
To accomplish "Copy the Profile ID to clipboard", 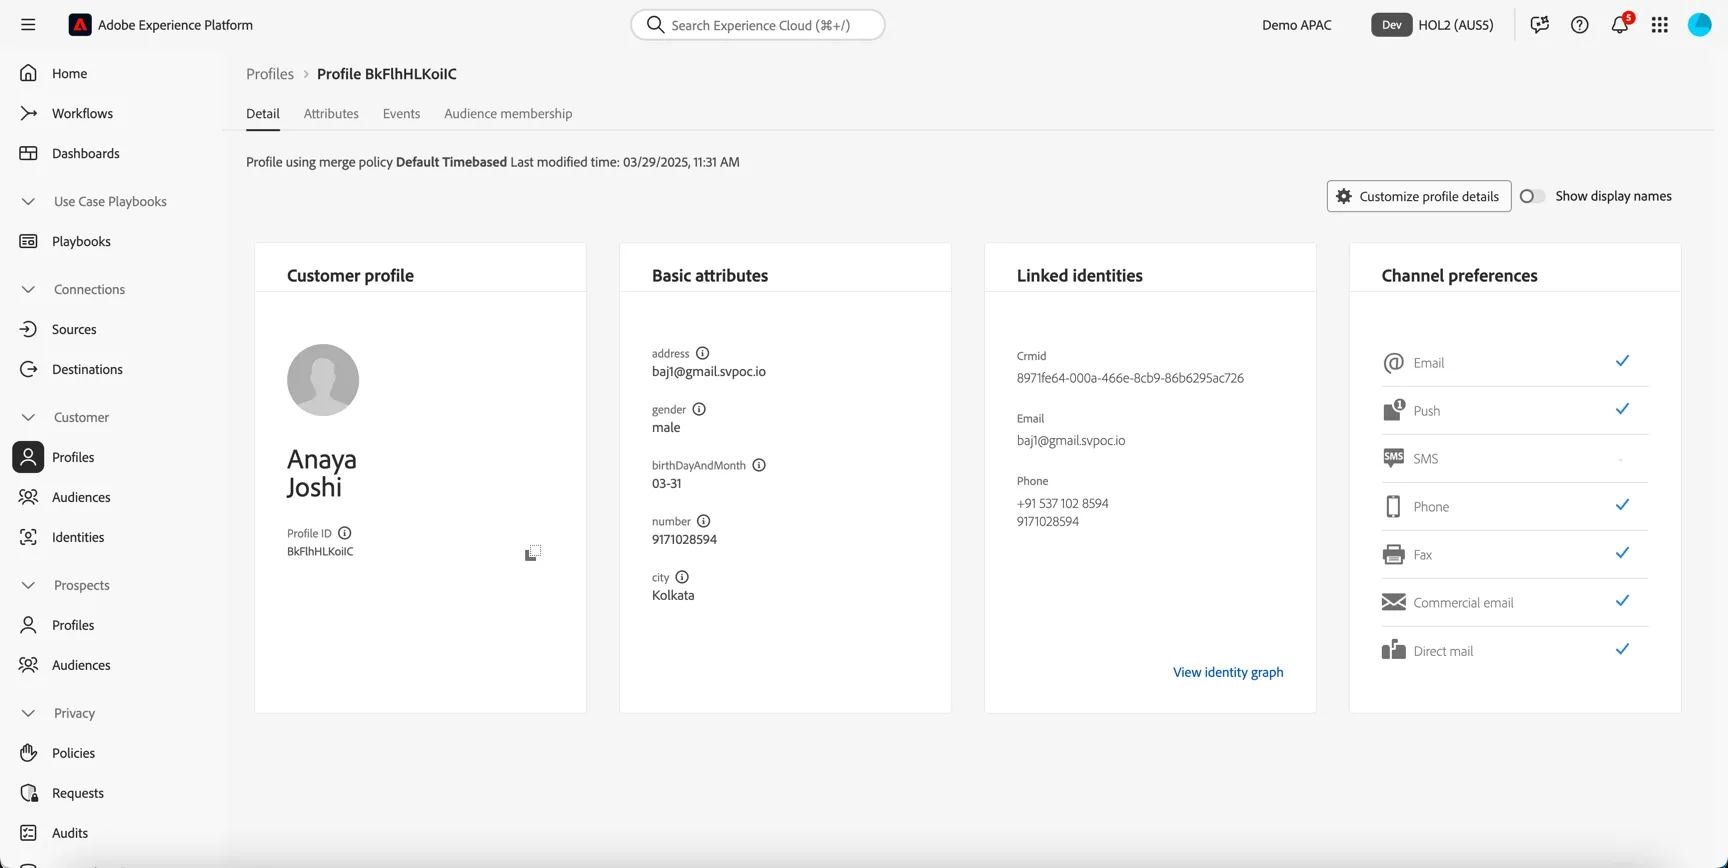I will [x=533, y=553].
